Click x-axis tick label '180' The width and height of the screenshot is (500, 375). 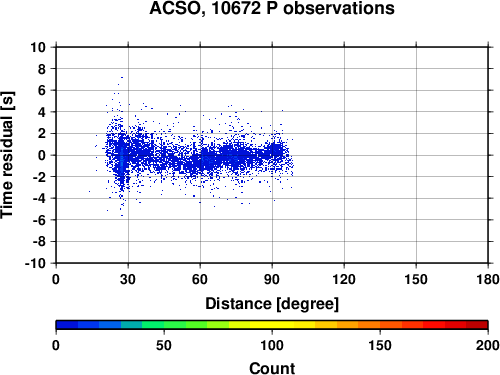(x=488, y=279)
